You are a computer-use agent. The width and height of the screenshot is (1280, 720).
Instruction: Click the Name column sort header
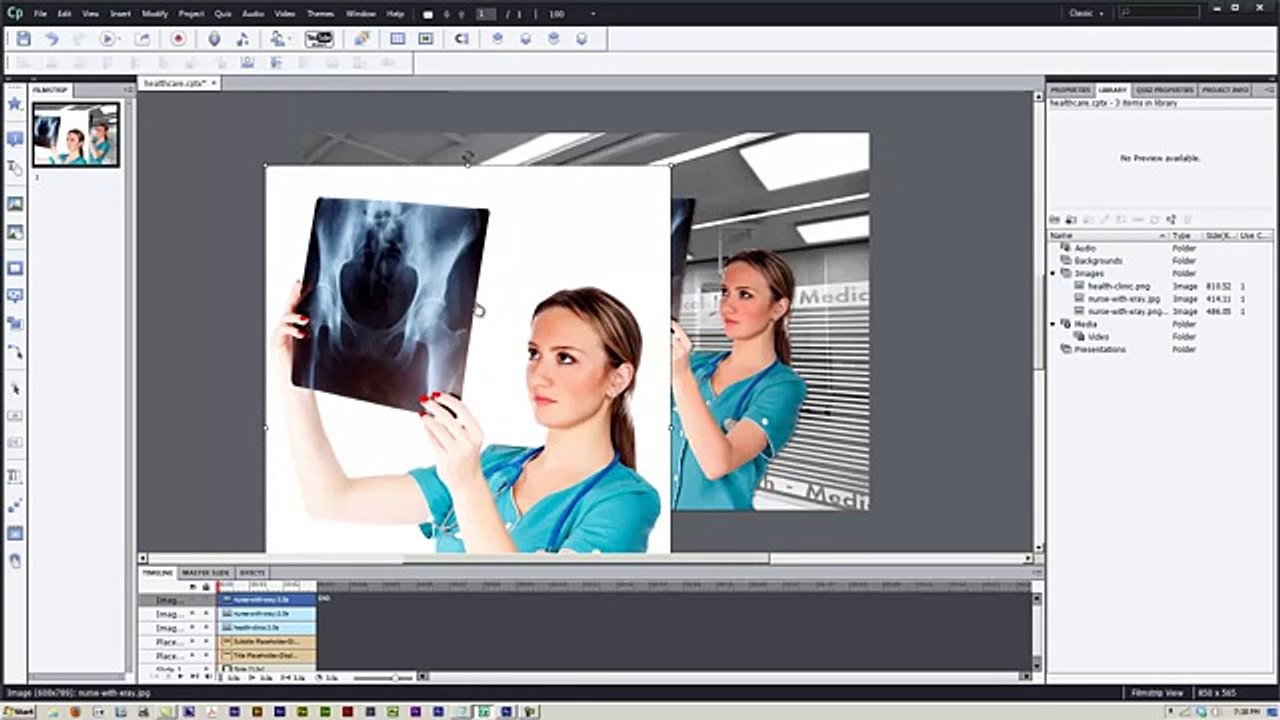(x=1108, y=235)
